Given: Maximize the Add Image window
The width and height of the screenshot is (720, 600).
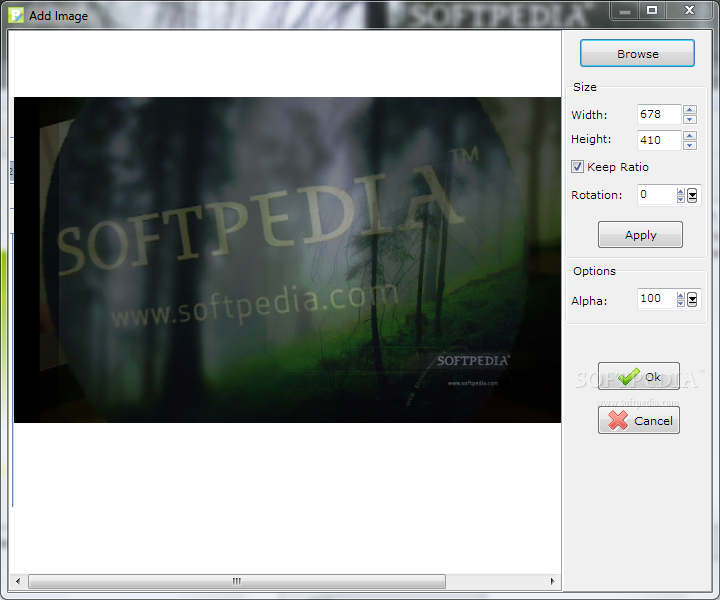Looking at the screenshot, I should (x=652, y=10).
